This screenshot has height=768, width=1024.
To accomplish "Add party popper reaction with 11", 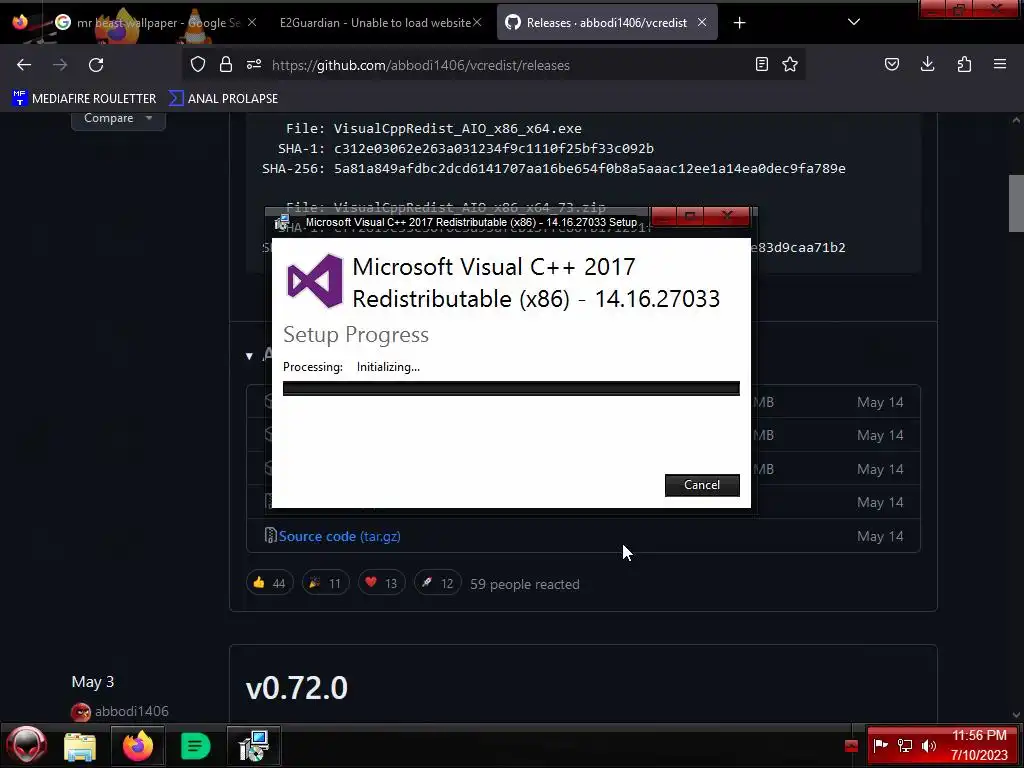I will 325,583.
